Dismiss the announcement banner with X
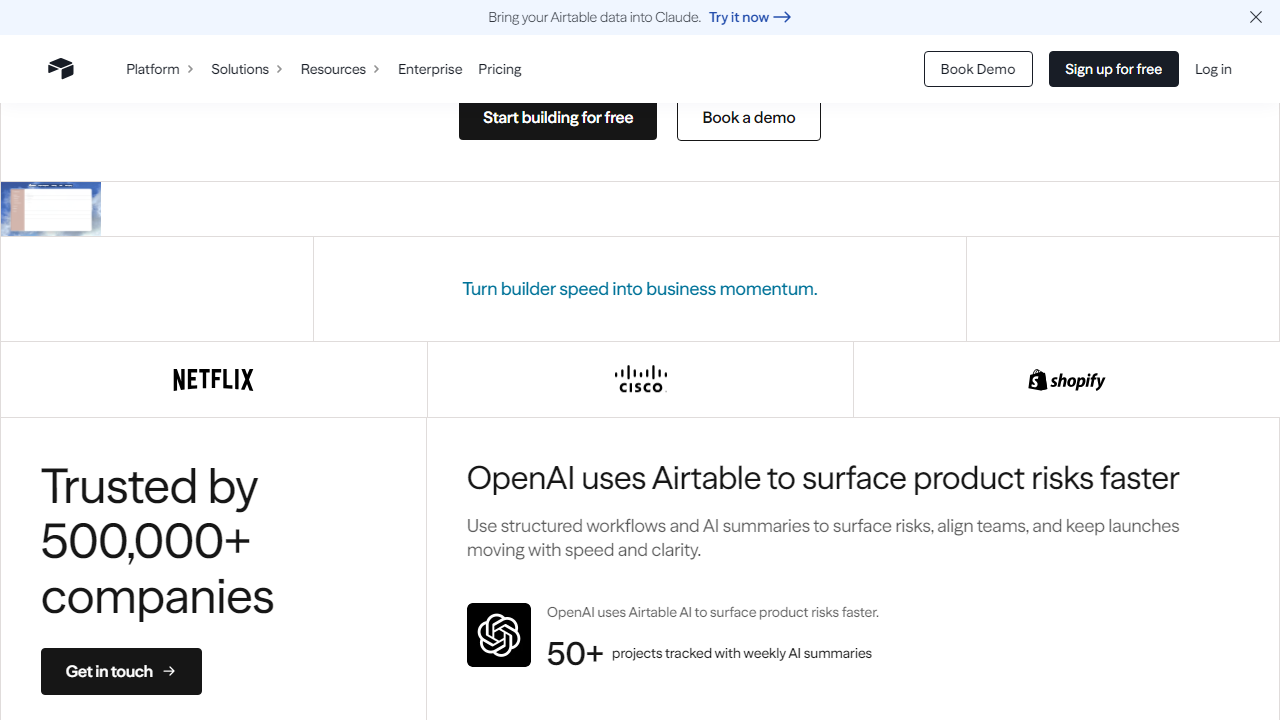The width and height of the screenshot is (1280, 720). pyautogui.click(x=1256, y=17)
